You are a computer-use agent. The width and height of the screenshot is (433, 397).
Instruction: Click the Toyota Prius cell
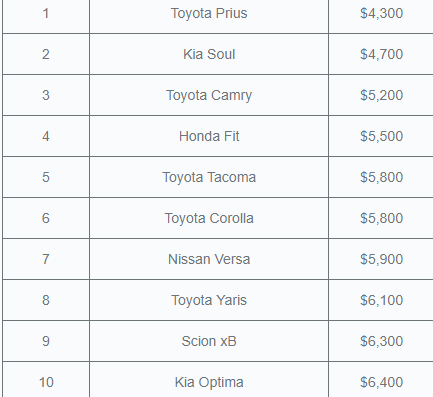[x=209, y=13]
